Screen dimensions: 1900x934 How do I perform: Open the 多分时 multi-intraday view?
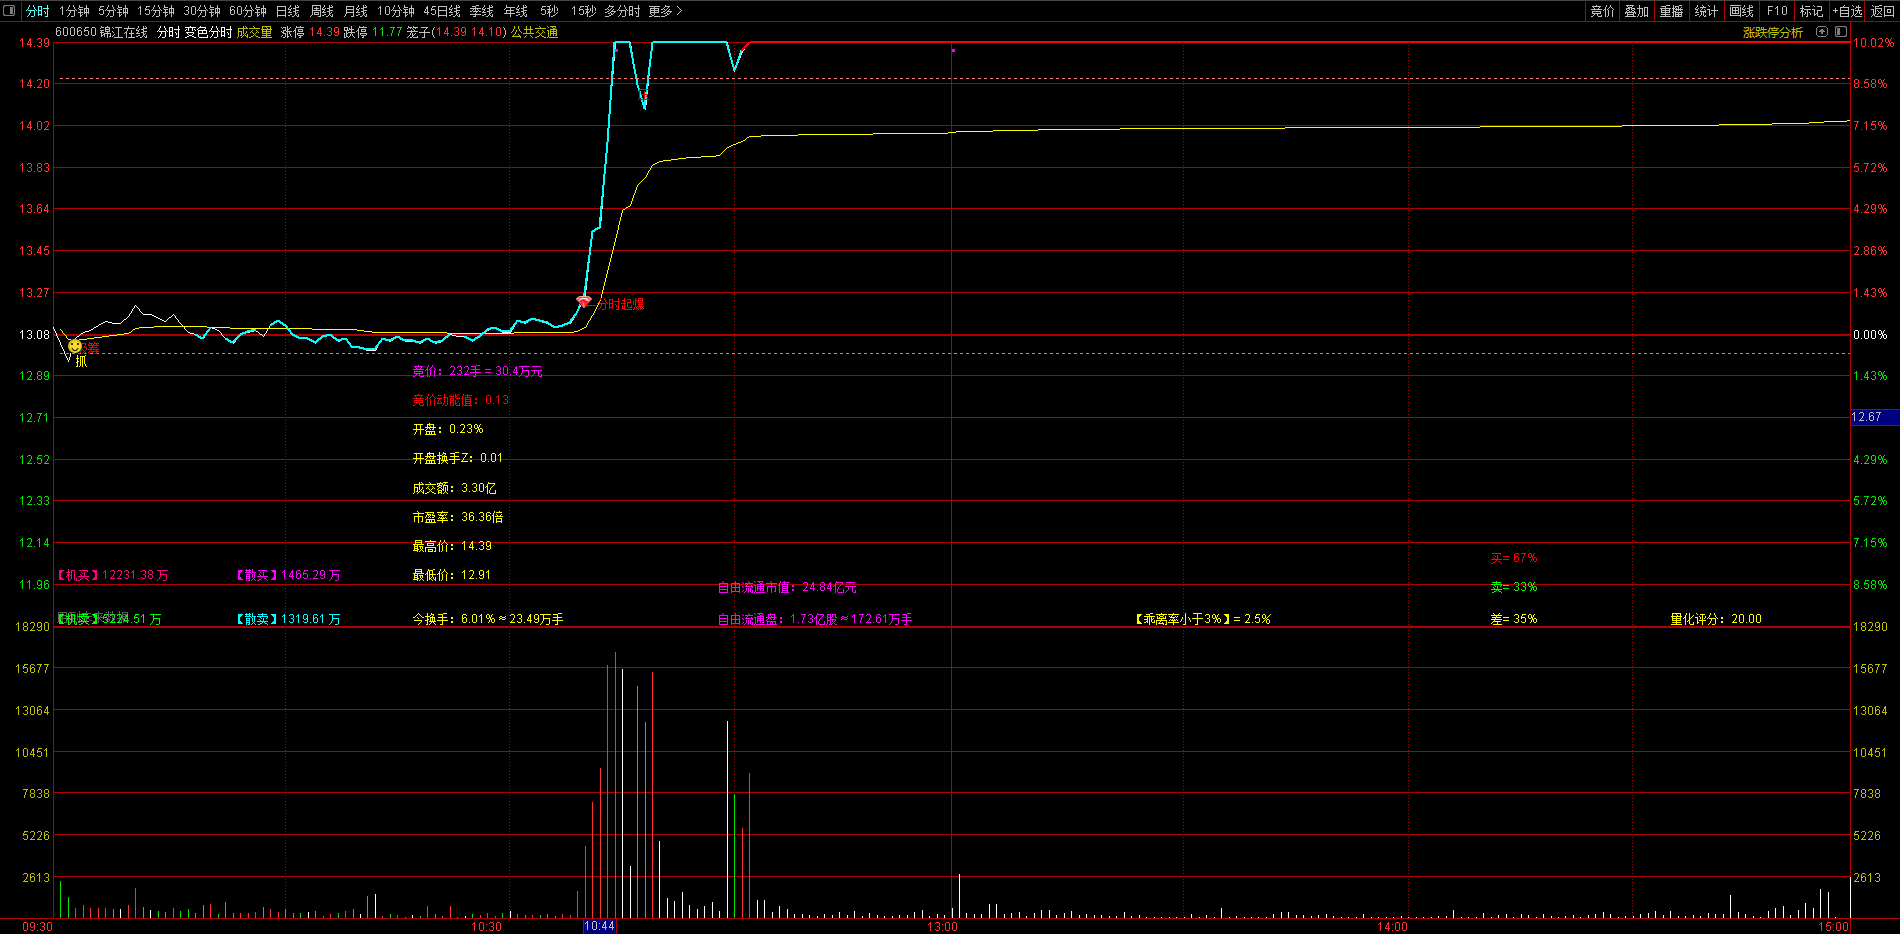[622, 11]
